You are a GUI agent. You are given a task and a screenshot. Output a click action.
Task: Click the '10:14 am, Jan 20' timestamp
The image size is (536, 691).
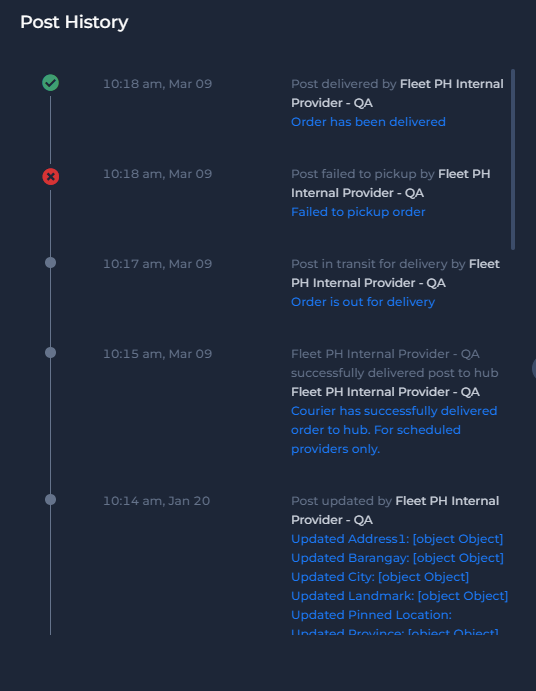pyautogui.click(x=156, y=501)
